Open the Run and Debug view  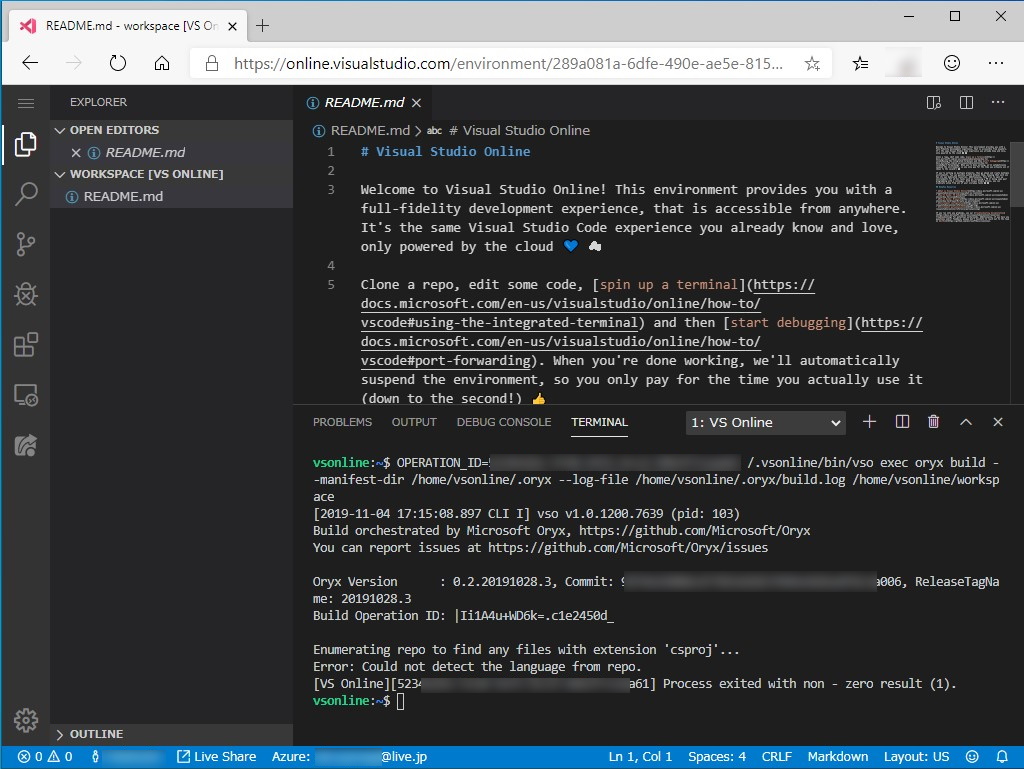(26, 294)
